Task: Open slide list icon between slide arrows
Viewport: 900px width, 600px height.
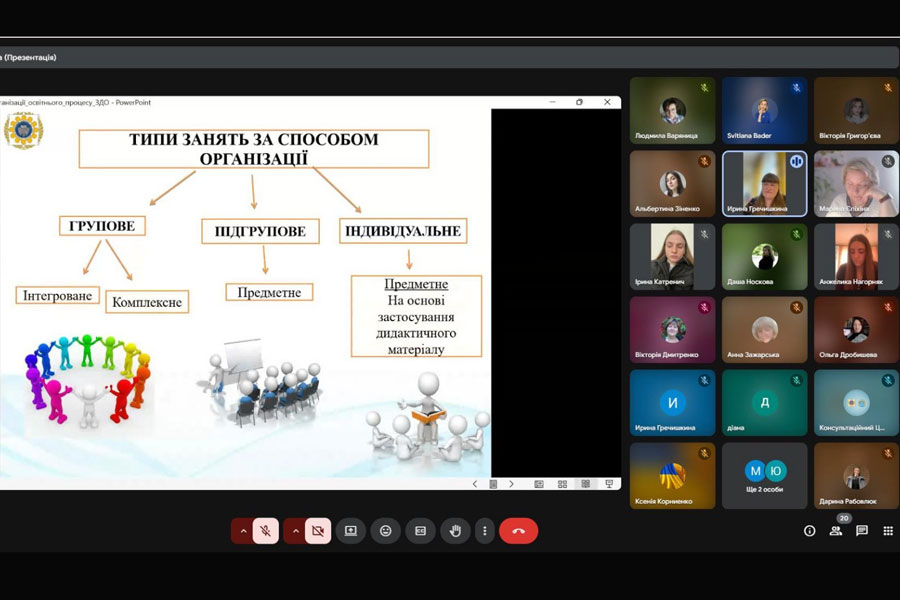Action: 493,484
